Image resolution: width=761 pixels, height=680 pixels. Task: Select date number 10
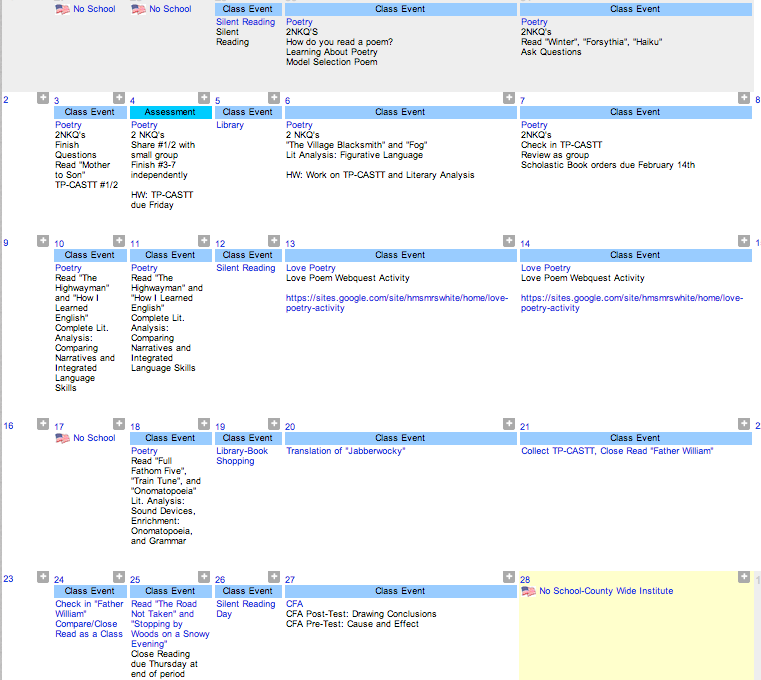[59, 244]
